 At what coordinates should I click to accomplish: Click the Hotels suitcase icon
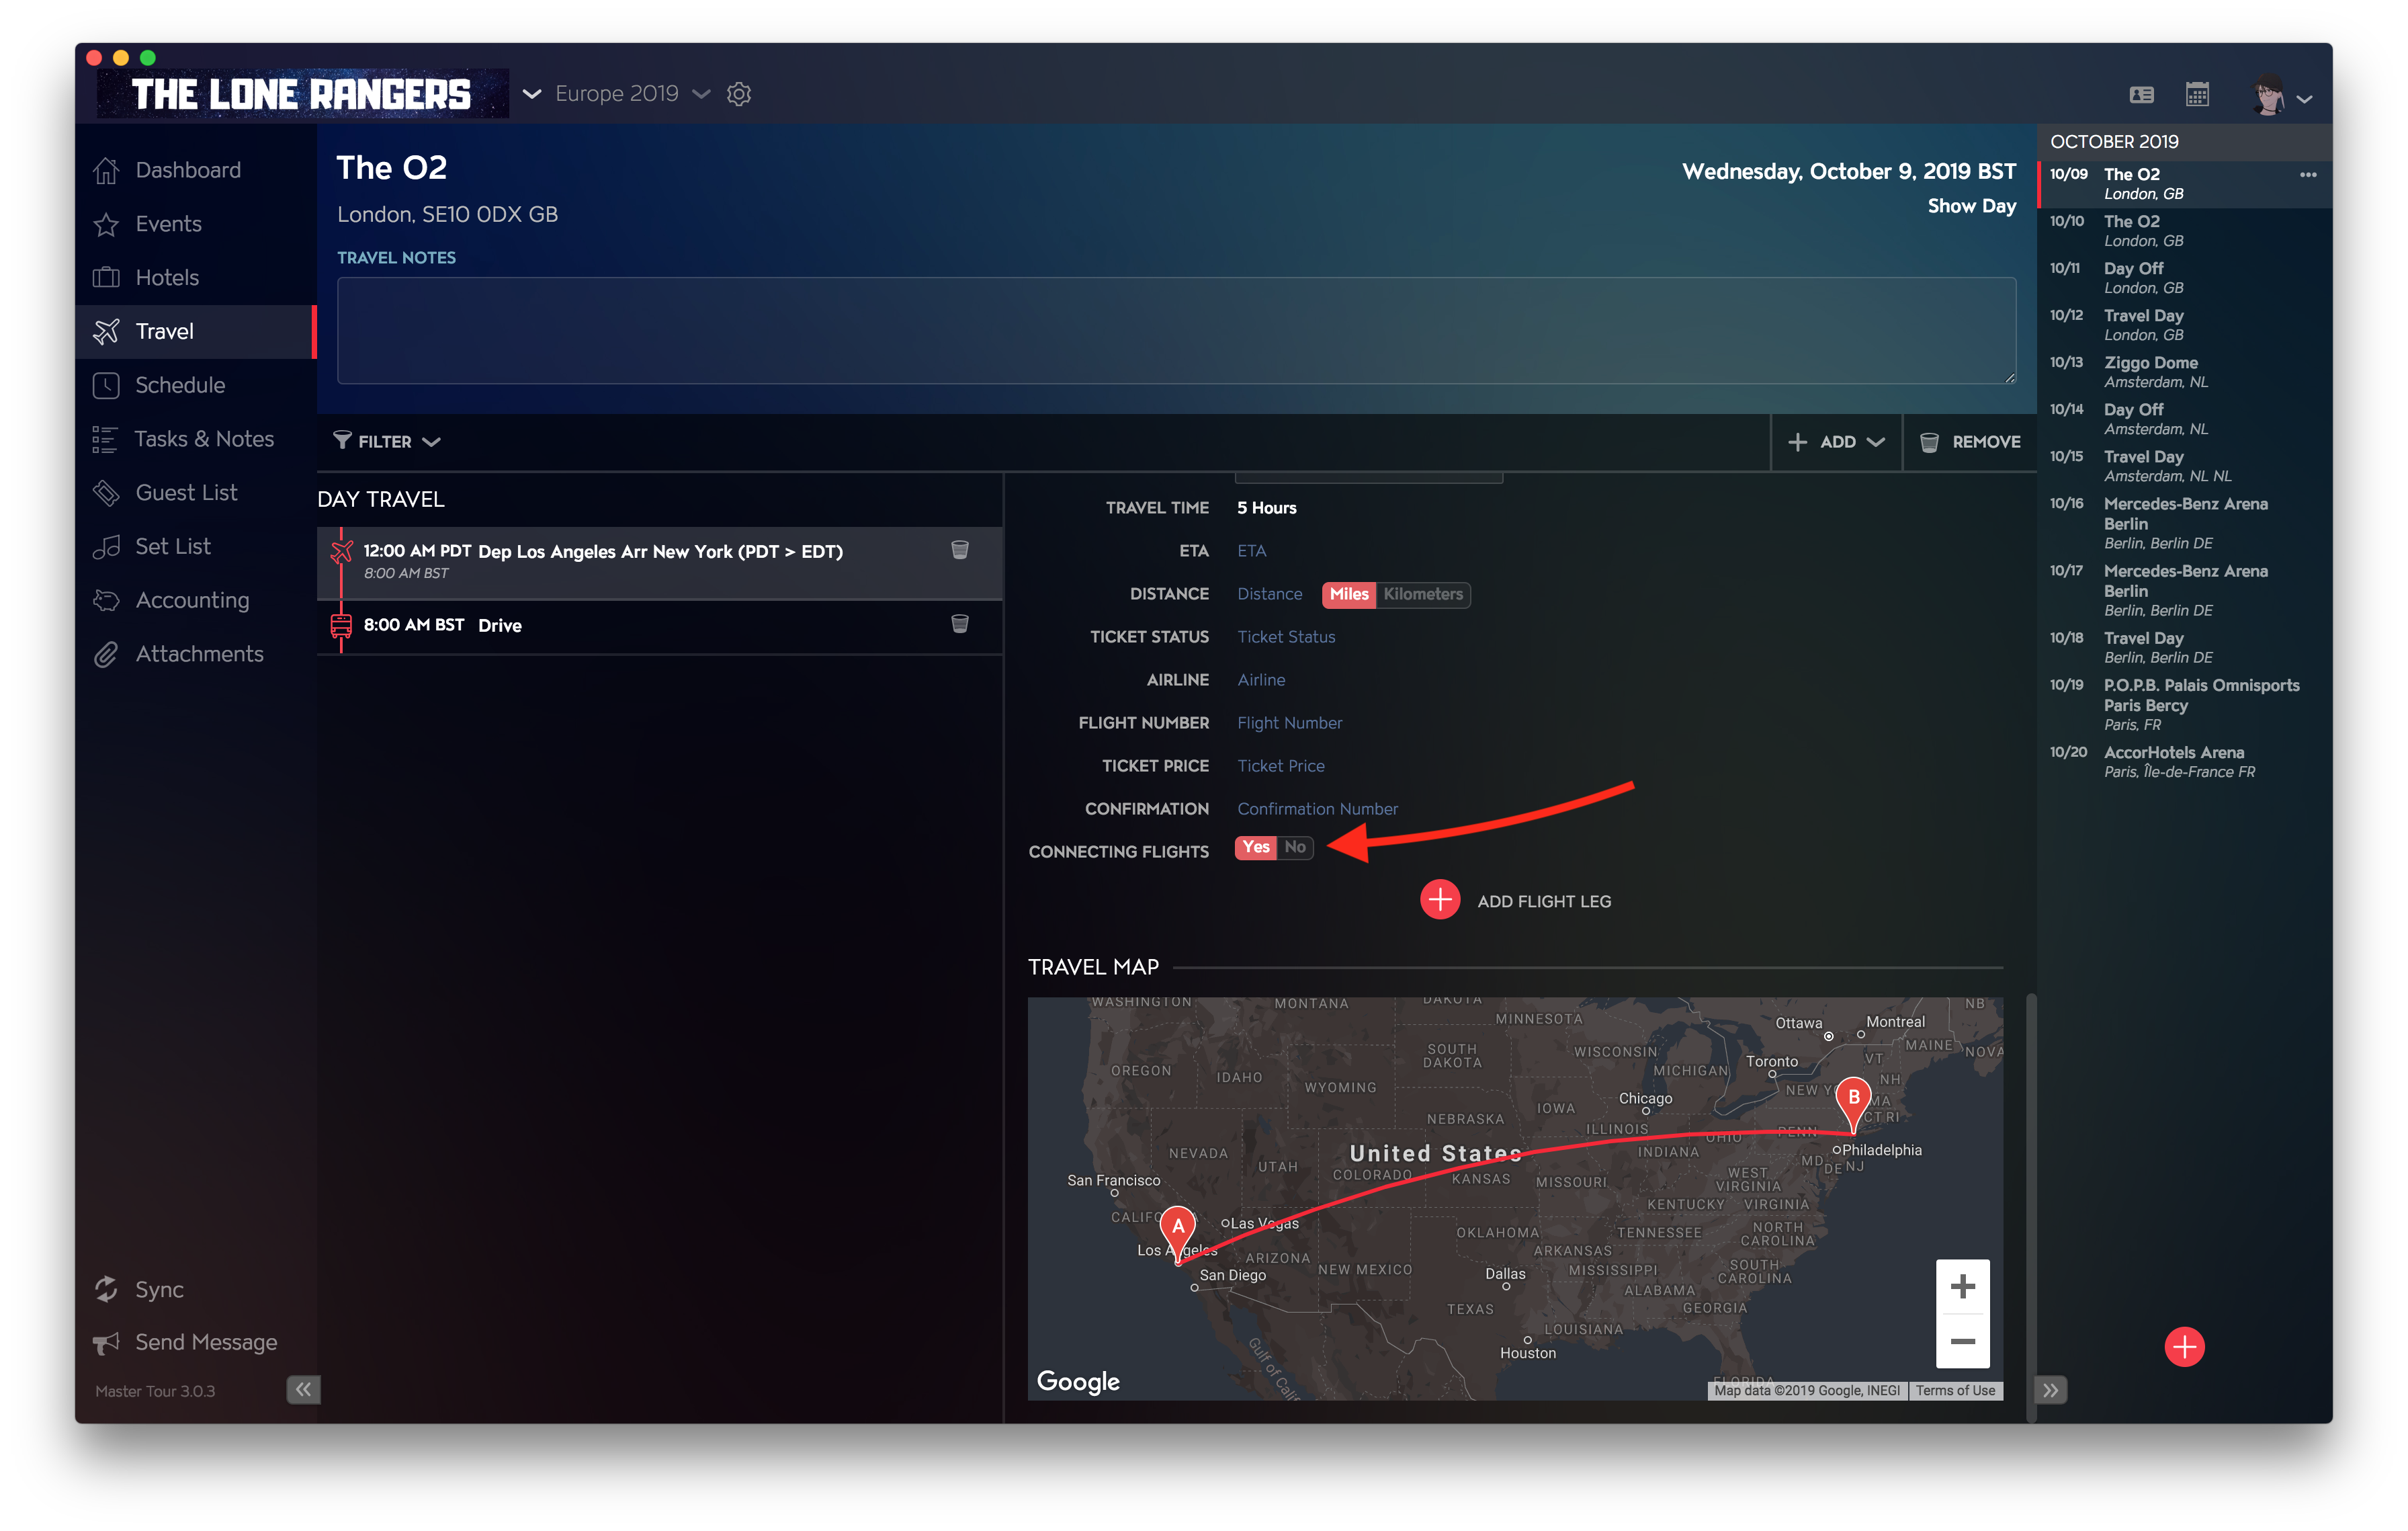(x=107, y=278)
